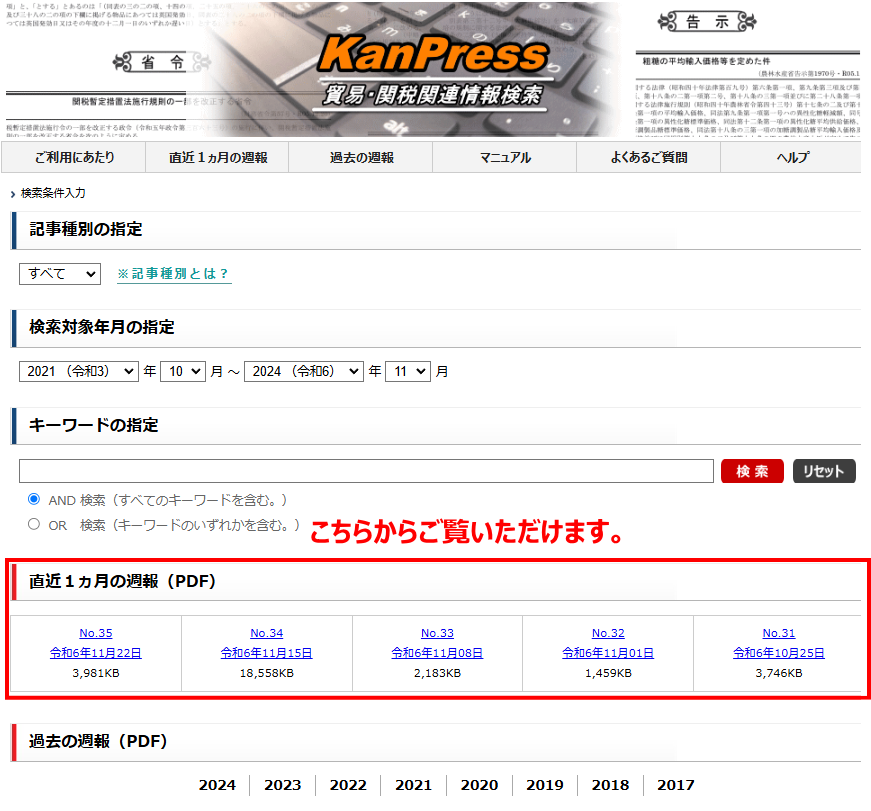Open the ヘルプ navigation item
The image size is (871, 811).
tap(792, 157)
